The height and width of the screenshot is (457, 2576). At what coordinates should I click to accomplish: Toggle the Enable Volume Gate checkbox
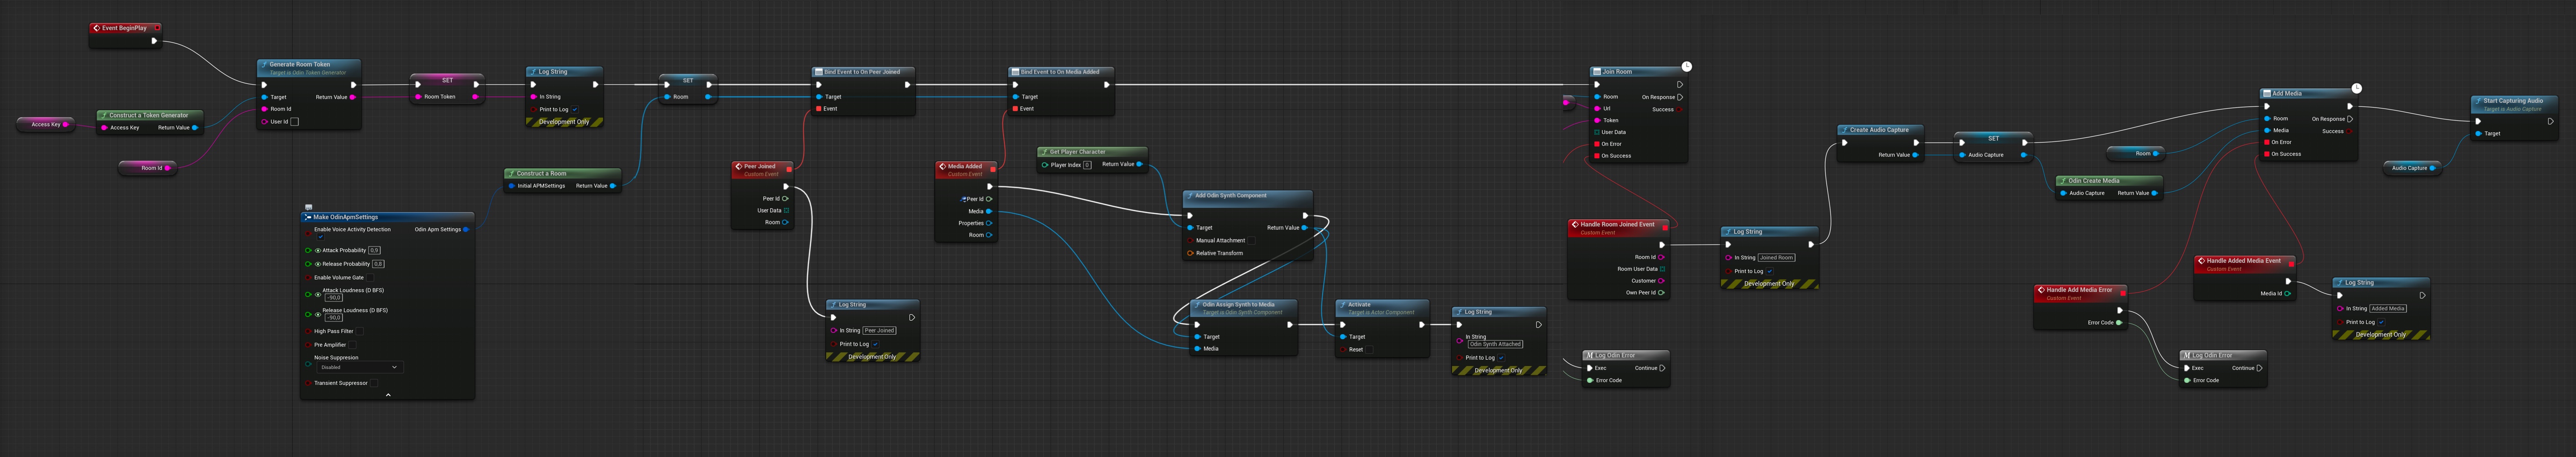point(369,278)
